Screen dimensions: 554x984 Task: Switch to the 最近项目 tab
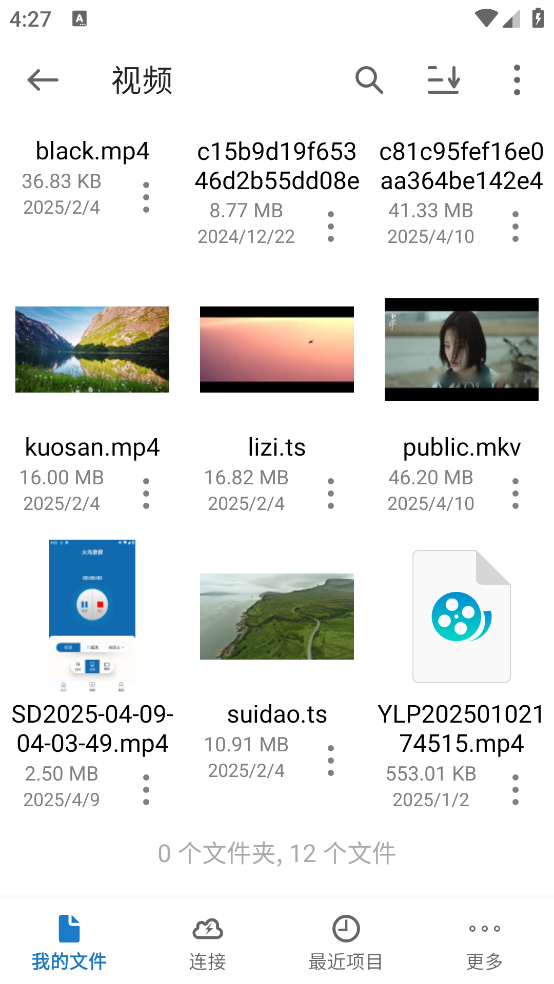pos(346,941)
